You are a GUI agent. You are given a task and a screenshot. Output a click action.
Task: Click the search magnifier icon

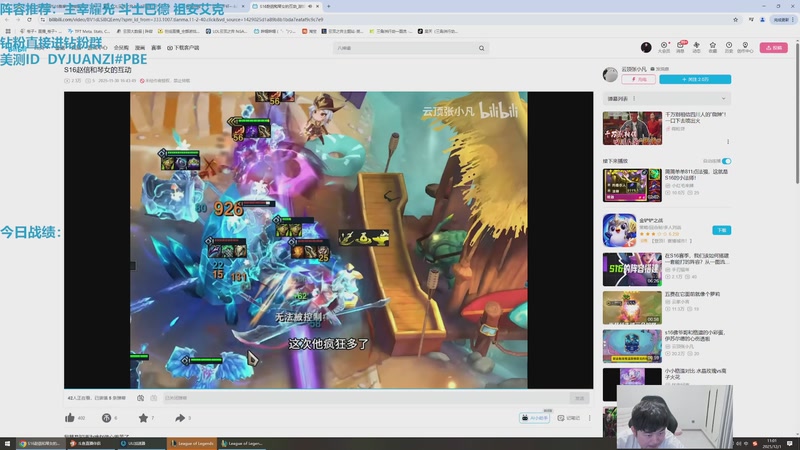(481, 48)
